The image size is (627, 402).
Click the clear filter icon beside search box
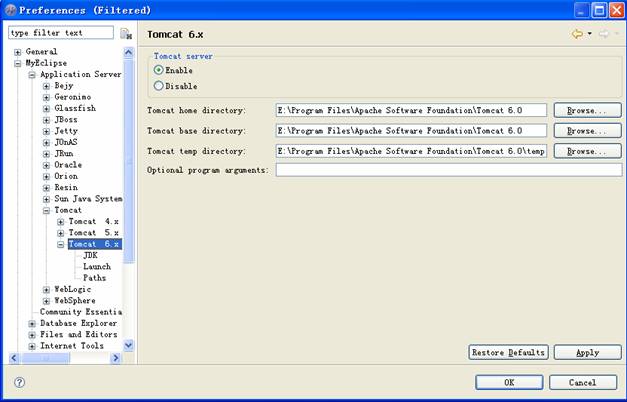(126, 34)
